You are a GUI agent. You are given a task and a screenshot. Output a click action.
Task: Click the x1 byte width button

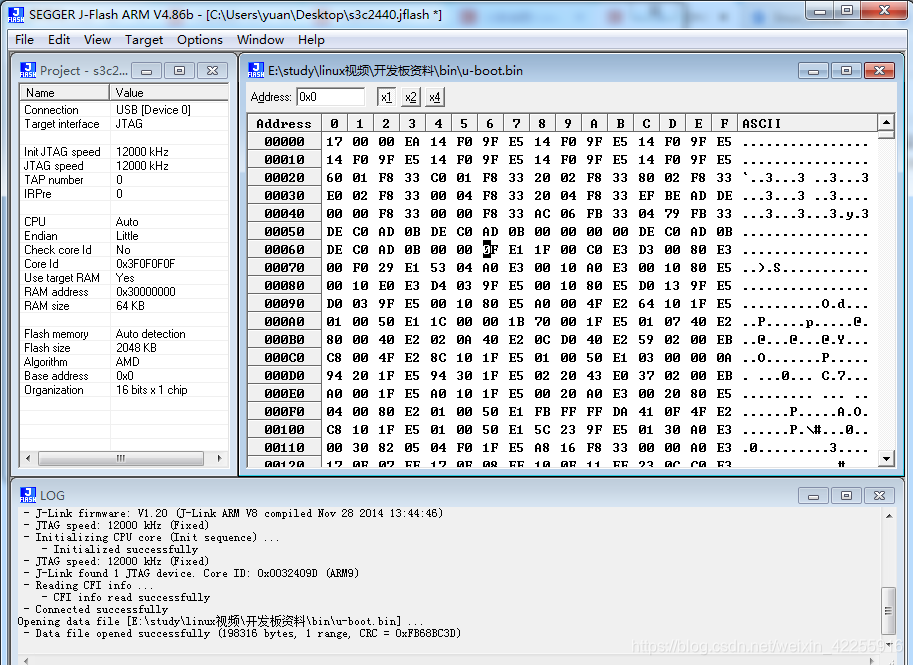[386, 97]
